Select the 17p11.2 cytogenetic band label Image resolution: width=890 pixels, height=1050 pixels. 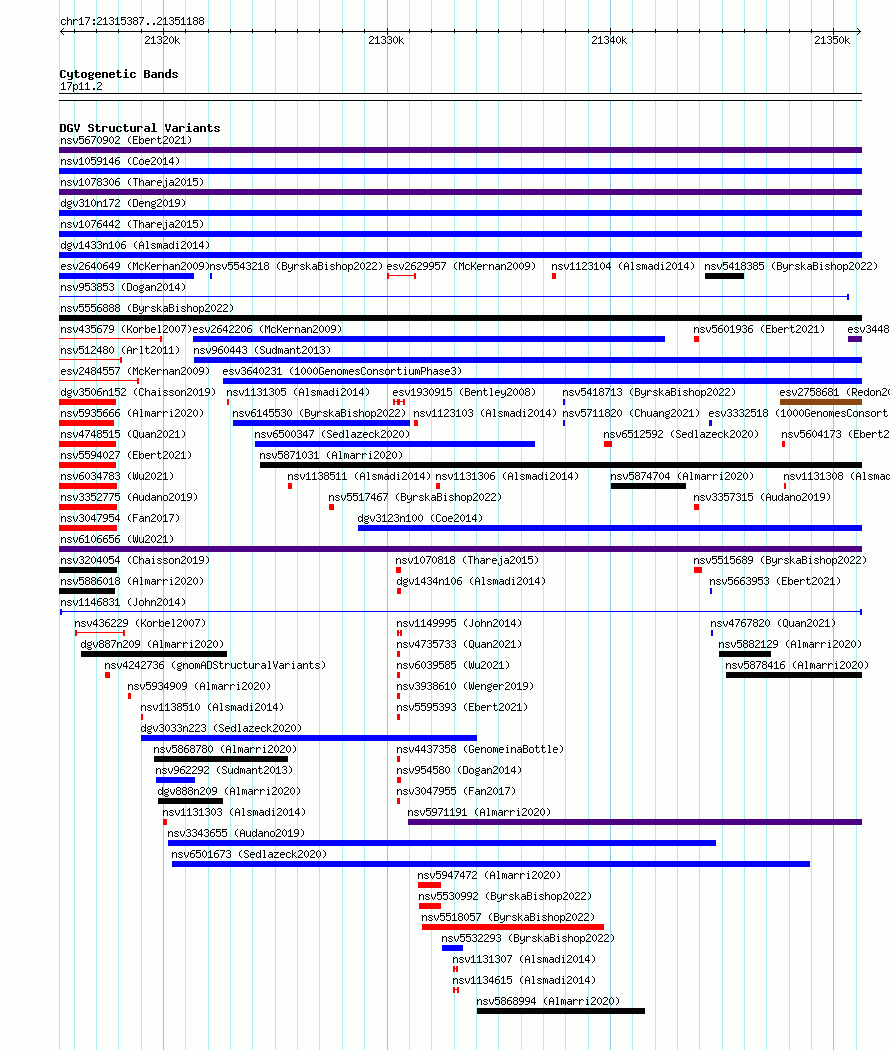(x=81, y=86)
